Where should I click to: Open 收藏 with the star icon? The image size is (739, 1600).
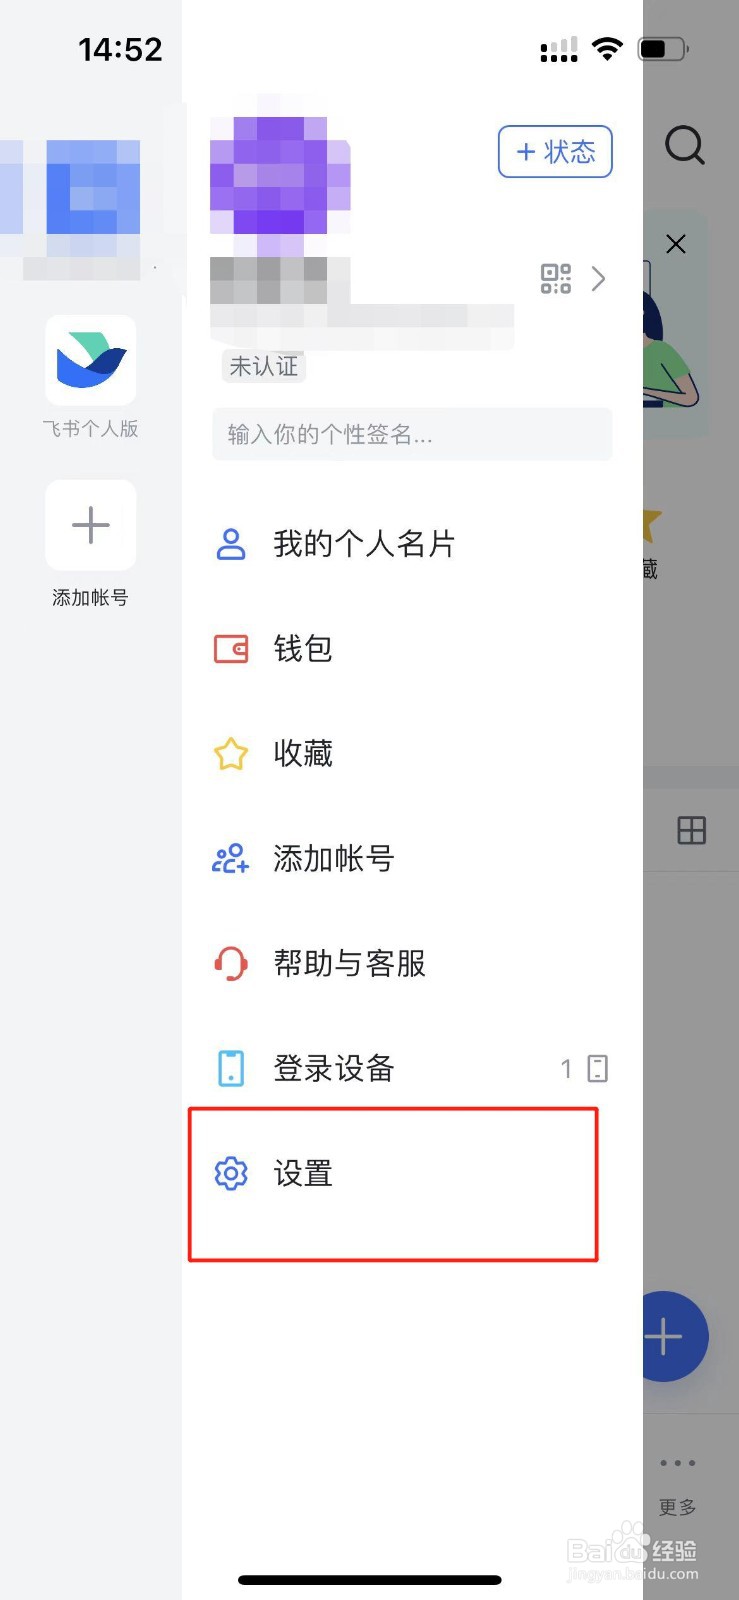point(230,754)
